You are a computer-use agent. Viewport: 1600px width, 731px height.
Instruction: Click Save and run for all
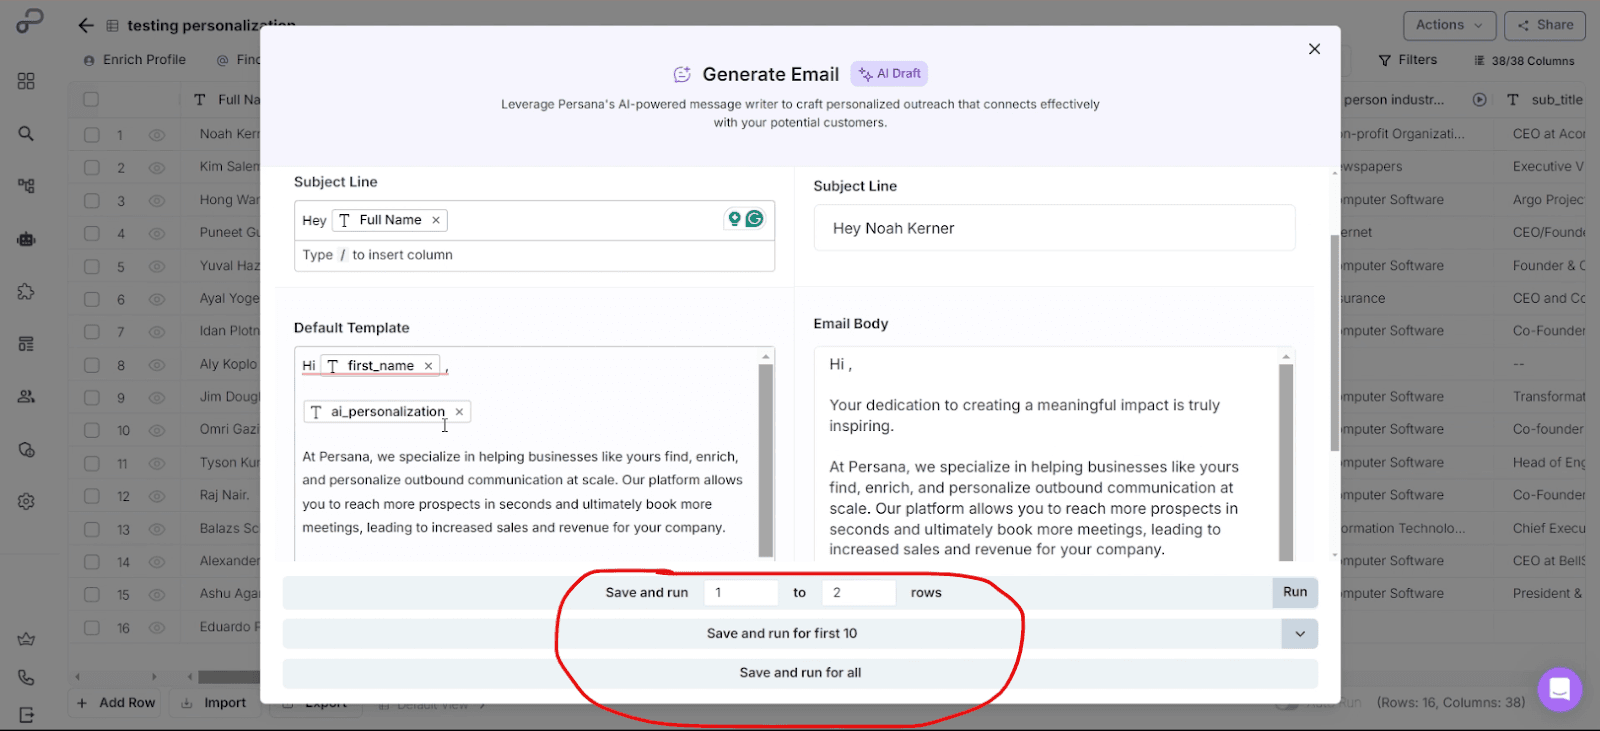coord(800,673)
